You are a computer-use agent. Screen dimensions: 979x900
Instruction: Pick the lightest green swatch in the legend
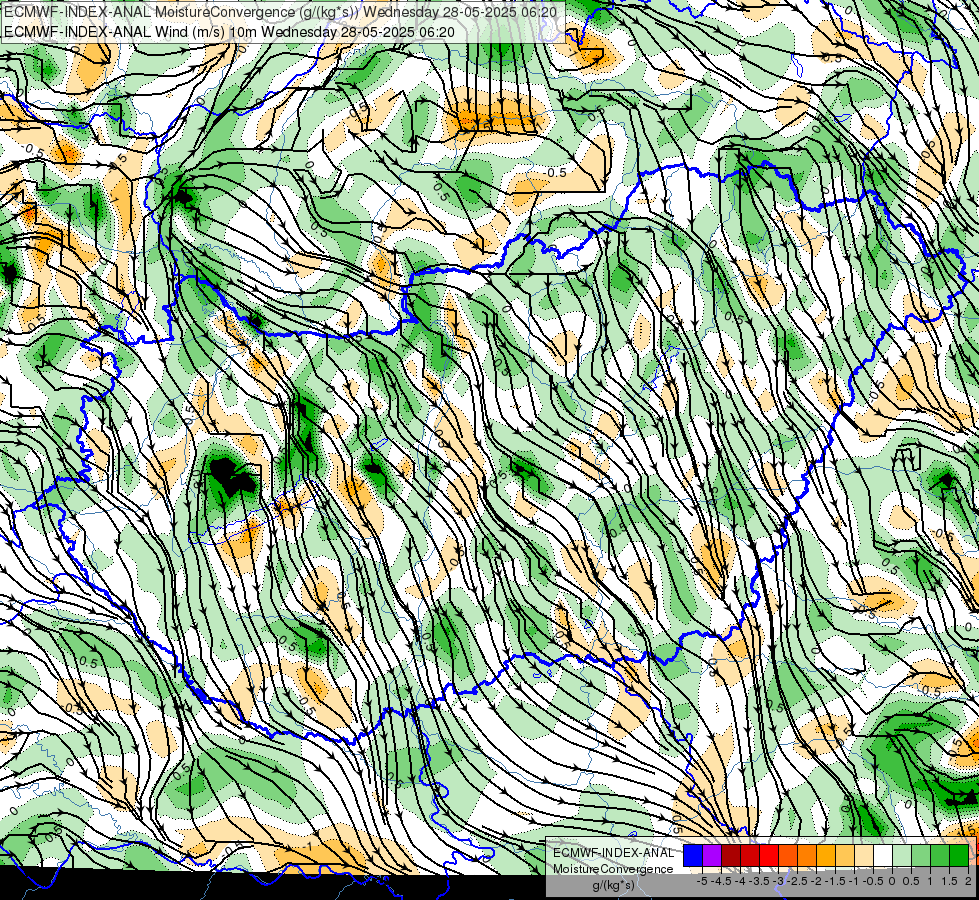[902, 856]
